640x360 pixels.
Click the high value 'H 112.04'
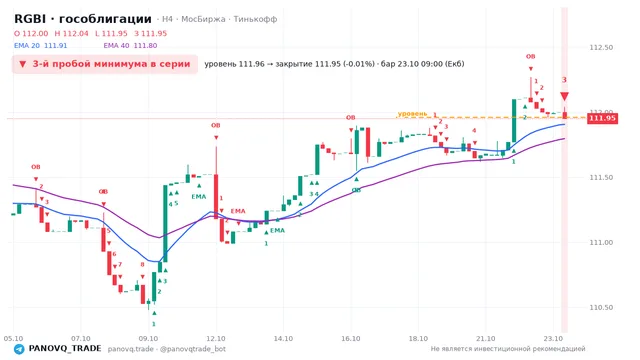pyautogui.click(x=71, y=33)
